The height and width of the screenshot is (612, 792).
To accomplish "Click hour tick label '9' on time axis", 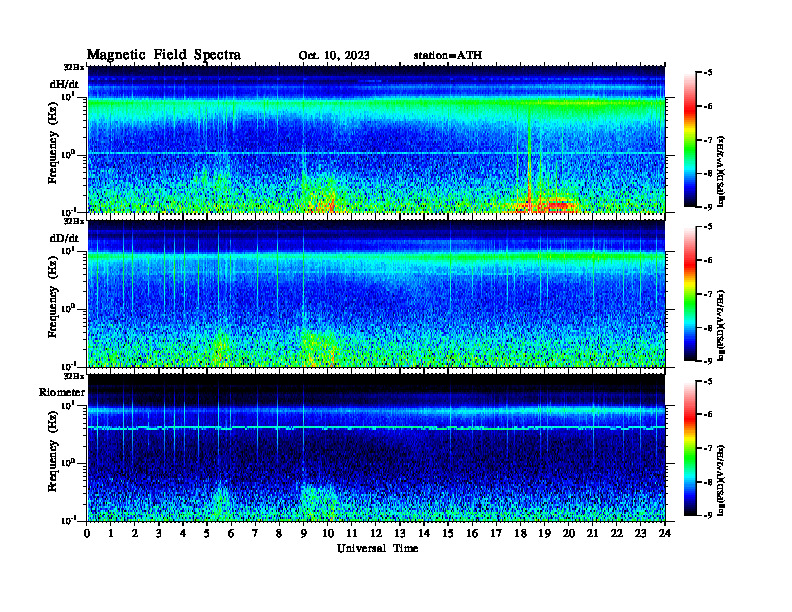I will pyautogui.click(x=303, y=533).
